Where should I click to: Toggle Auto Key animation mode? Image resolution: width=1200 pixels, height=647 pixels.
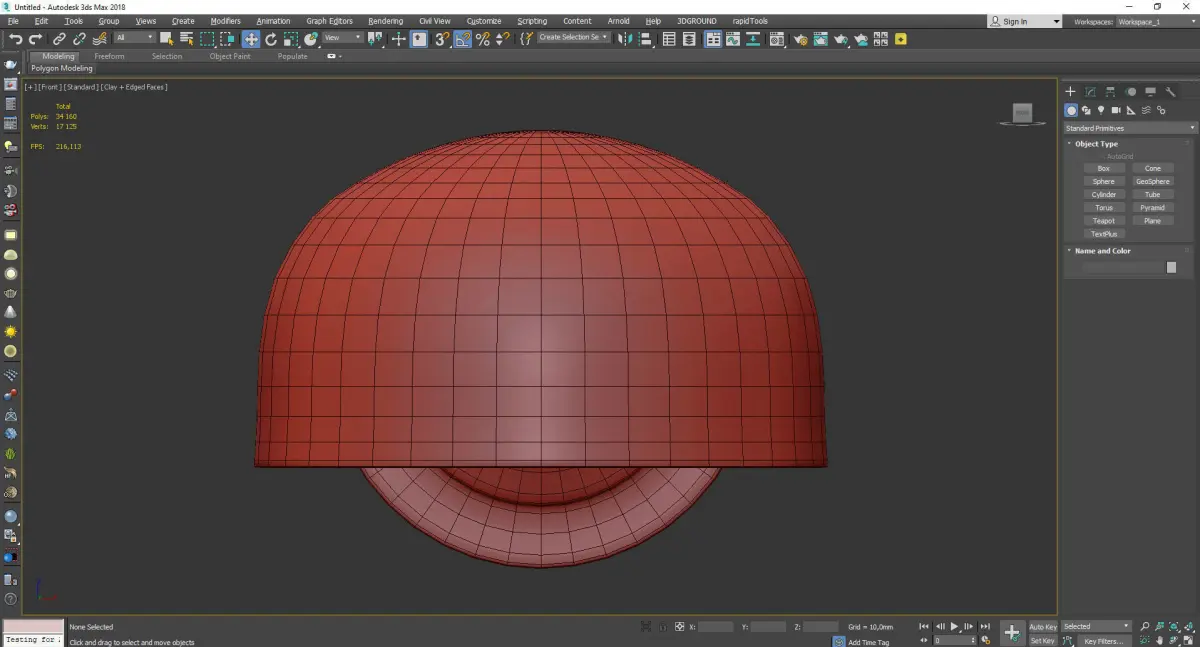click(1042, 627)
